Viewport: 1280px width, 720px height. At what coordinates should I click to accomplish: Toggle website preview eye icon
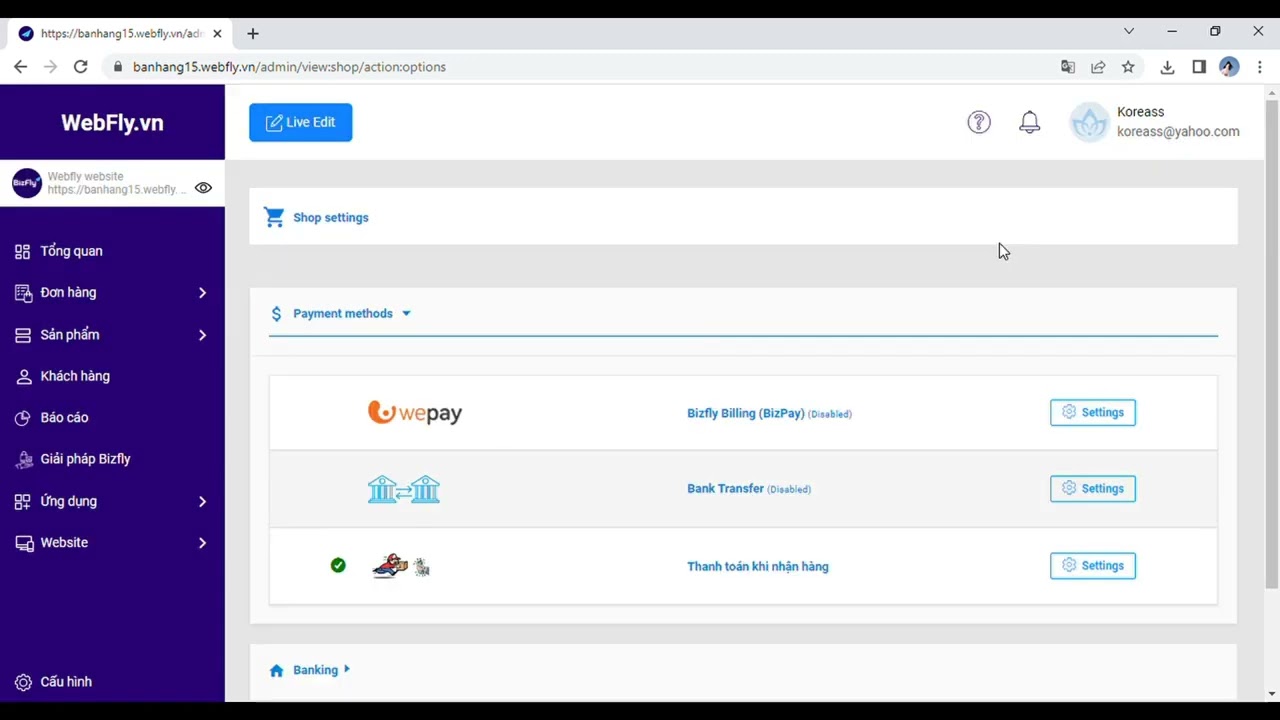click(203, 188)
